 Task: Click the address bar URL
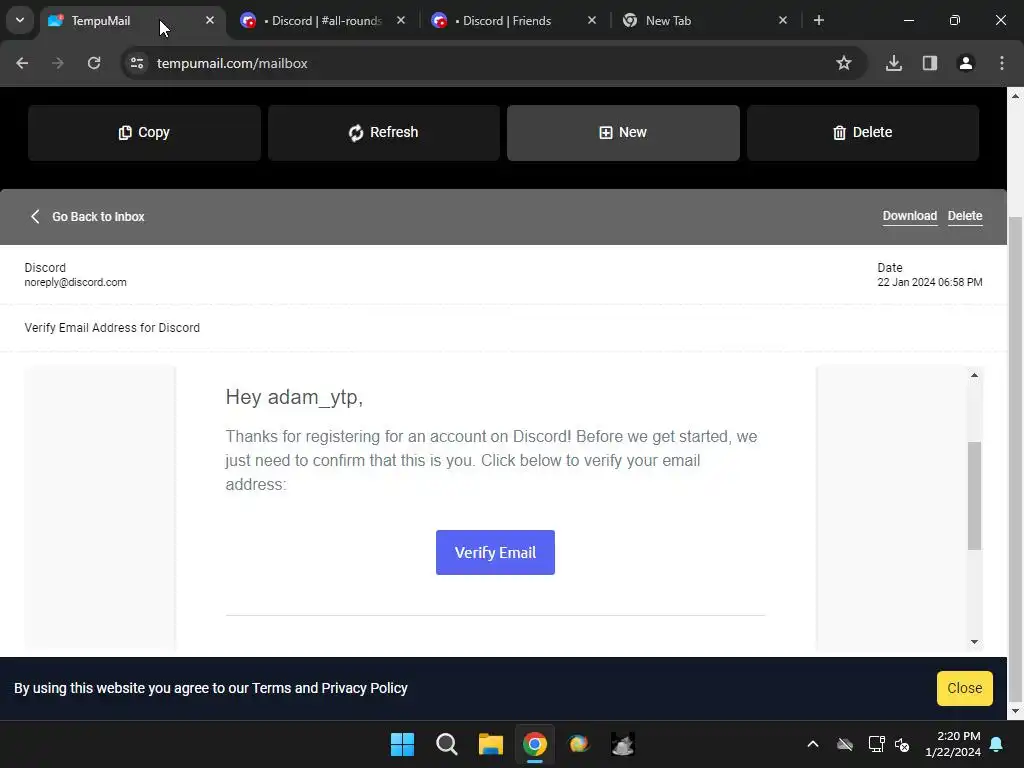tap(232, 63)
